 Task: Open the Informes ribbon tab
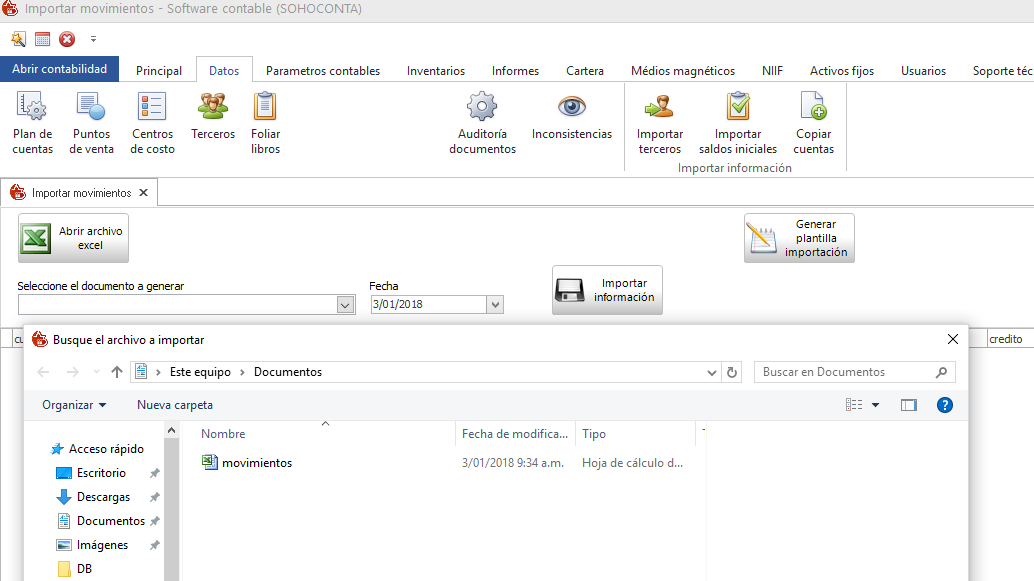point(515,71)
